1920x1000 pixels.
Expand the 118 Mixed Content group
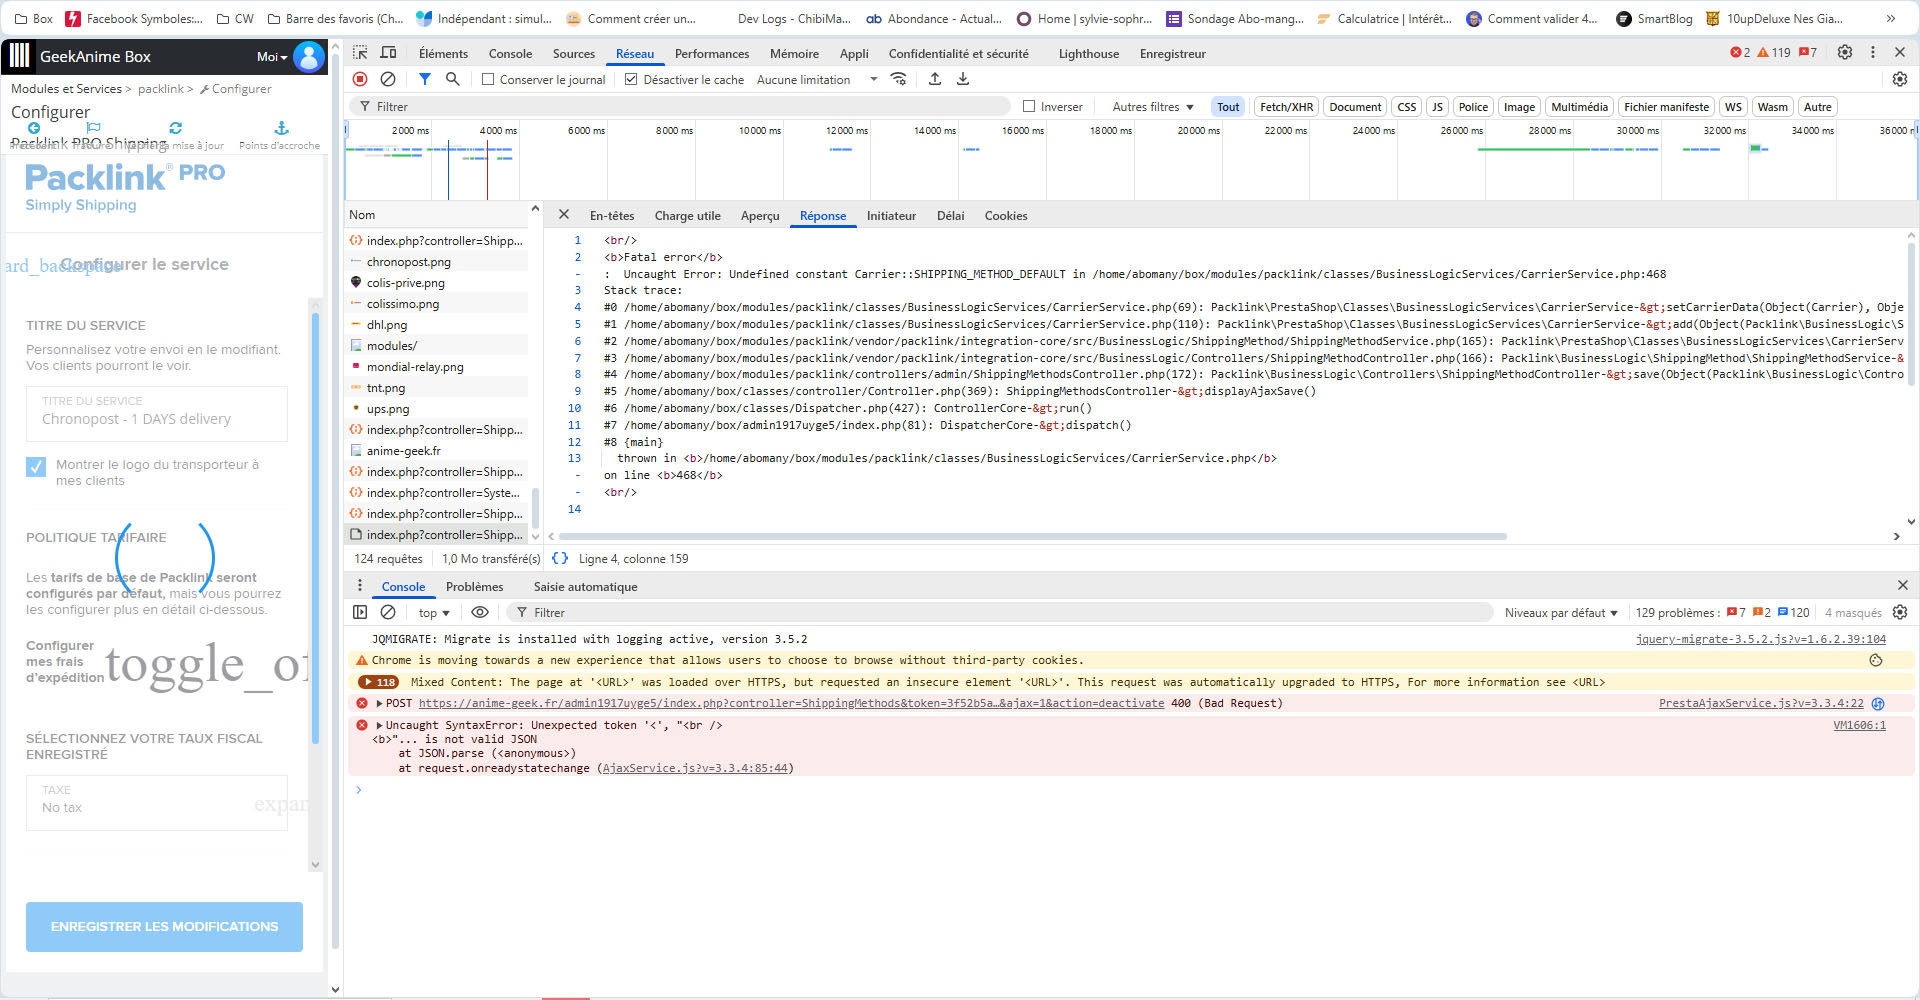pos(379,682)
